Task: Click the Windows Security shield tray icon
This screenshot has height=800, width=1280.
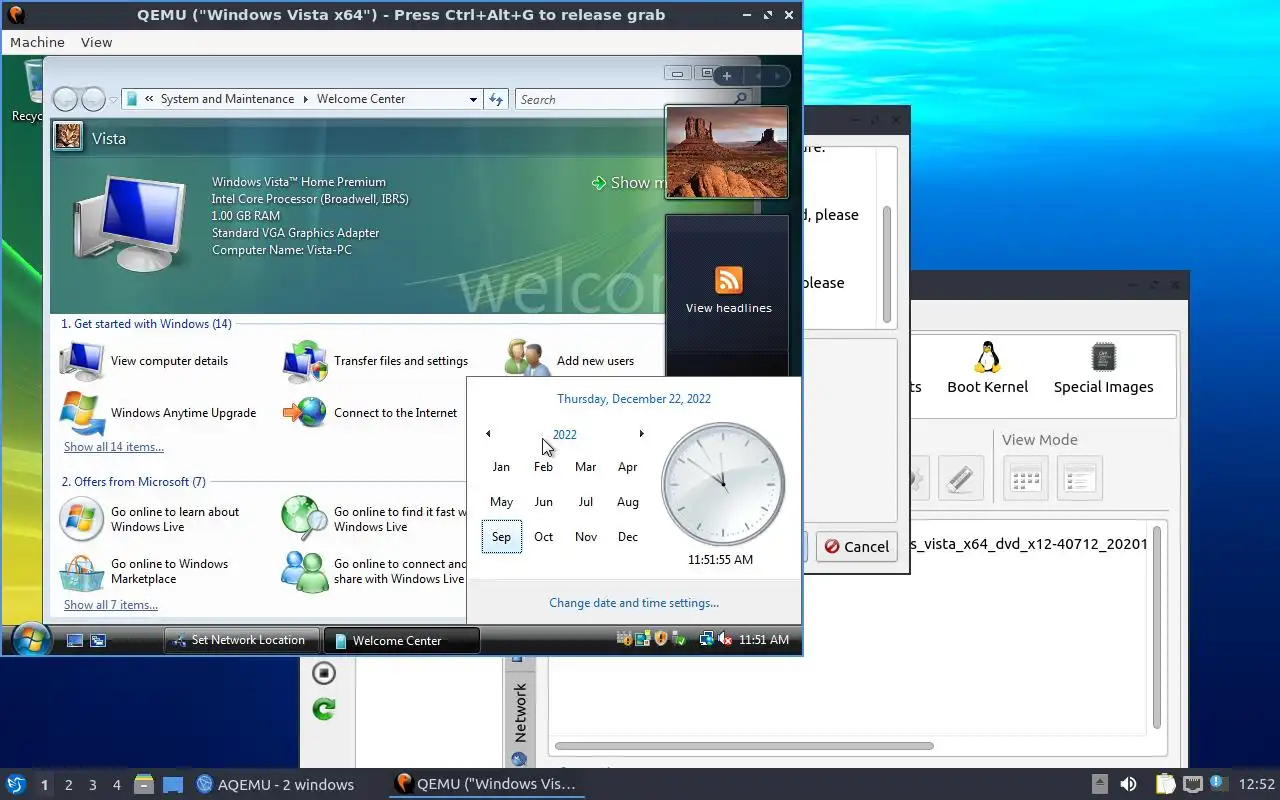Action: pyautogui.click(x=660, y=639)
